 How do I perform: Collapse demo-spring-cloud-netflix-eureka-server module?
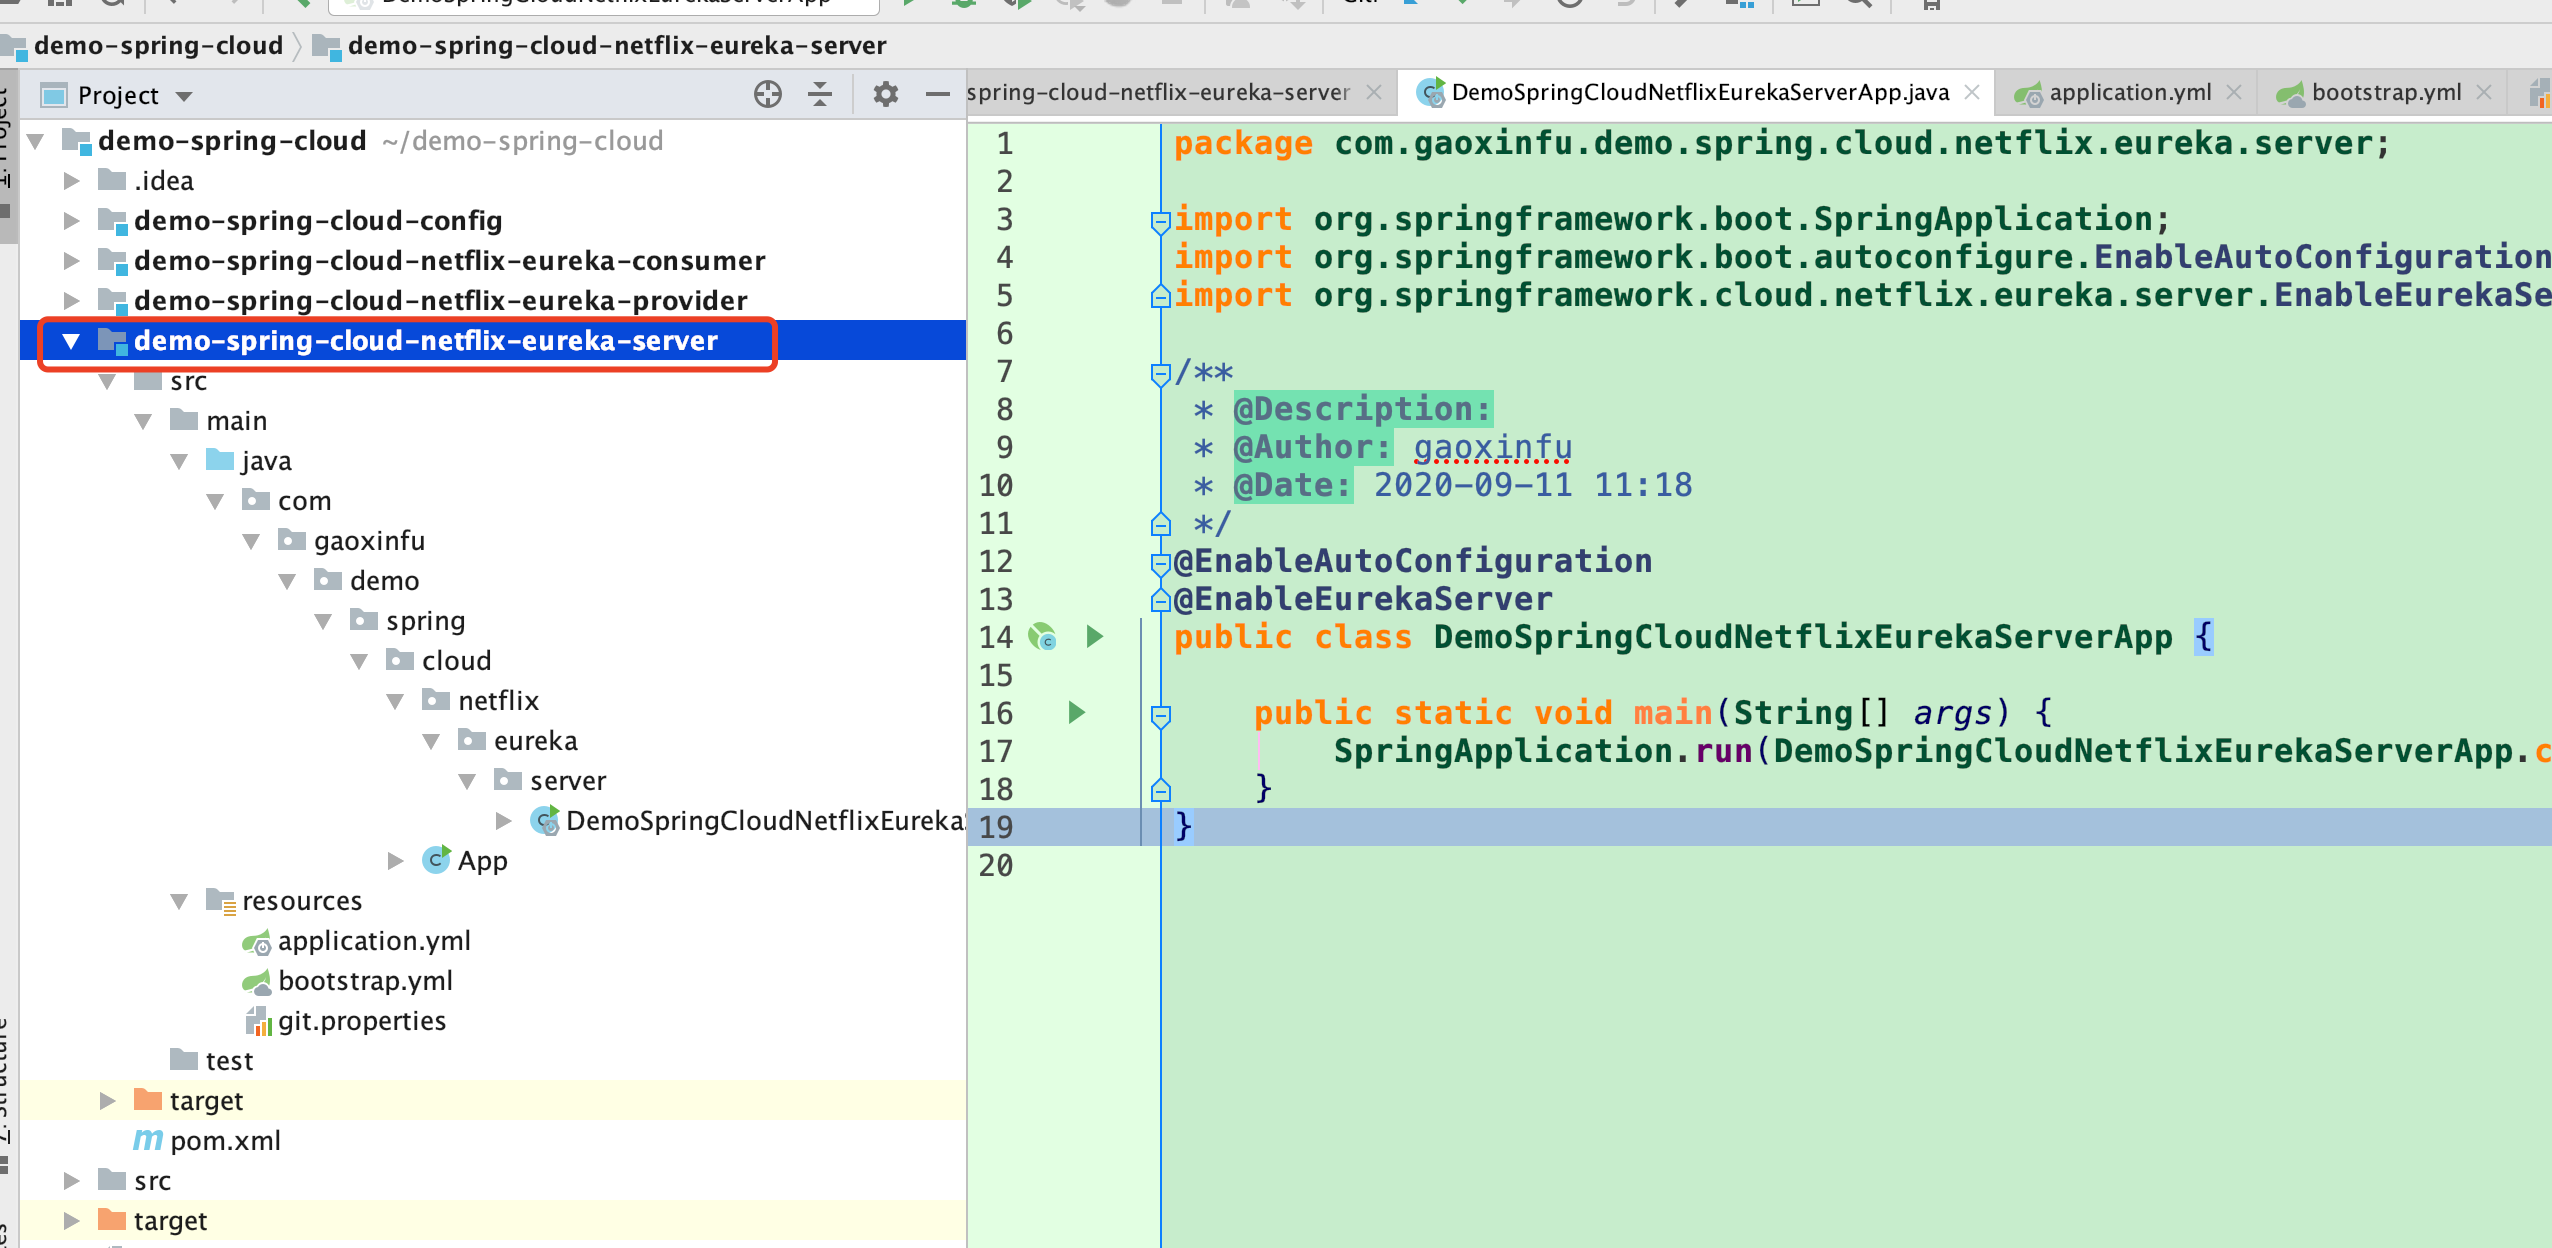(71, 341)
